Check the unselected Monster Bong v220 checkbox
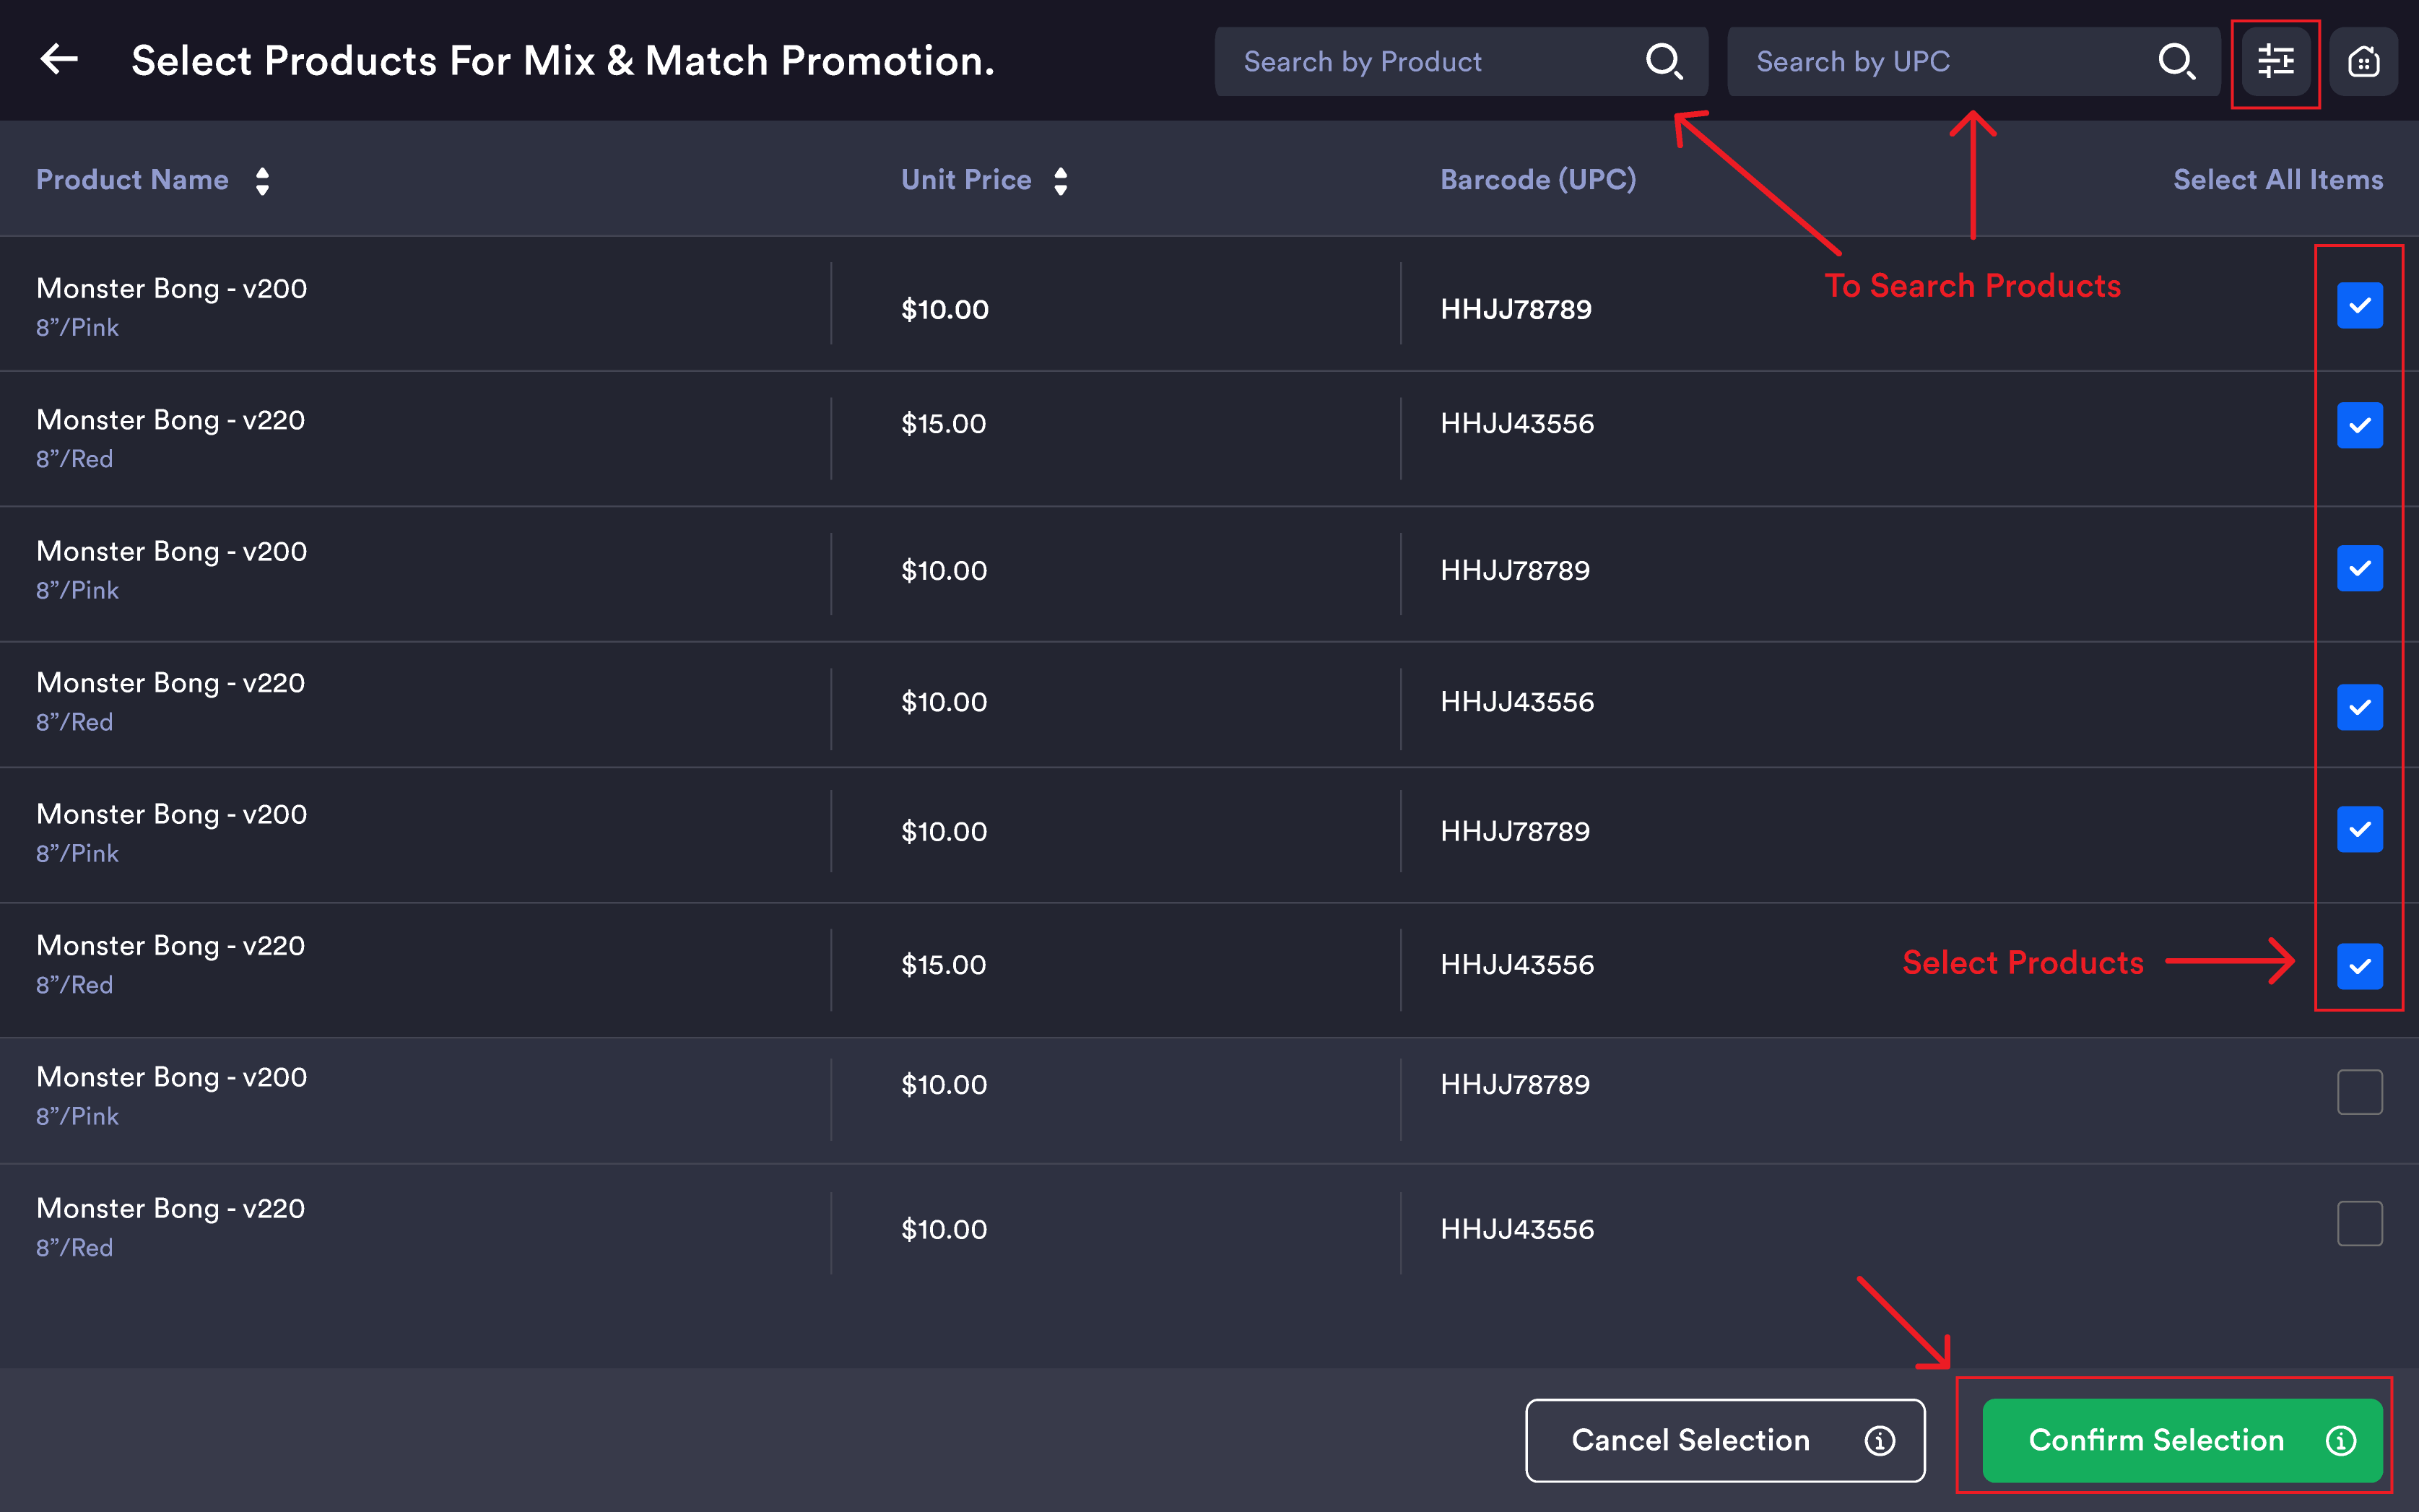Viewport: 2419px width, 1512px height. click(x=2359, y=1223)
